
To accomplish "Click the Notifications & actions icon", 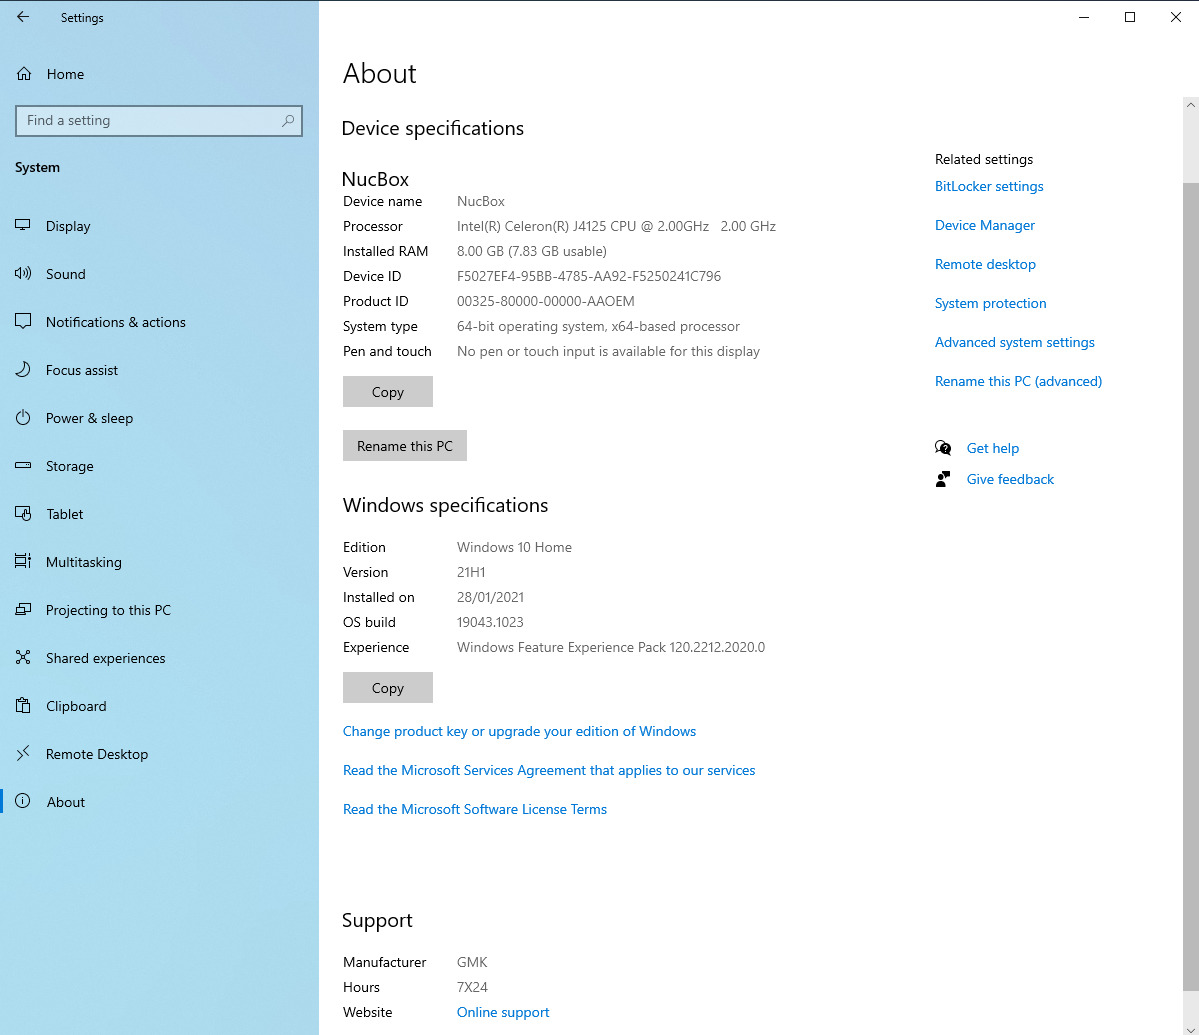I will [x=23, y=322].
